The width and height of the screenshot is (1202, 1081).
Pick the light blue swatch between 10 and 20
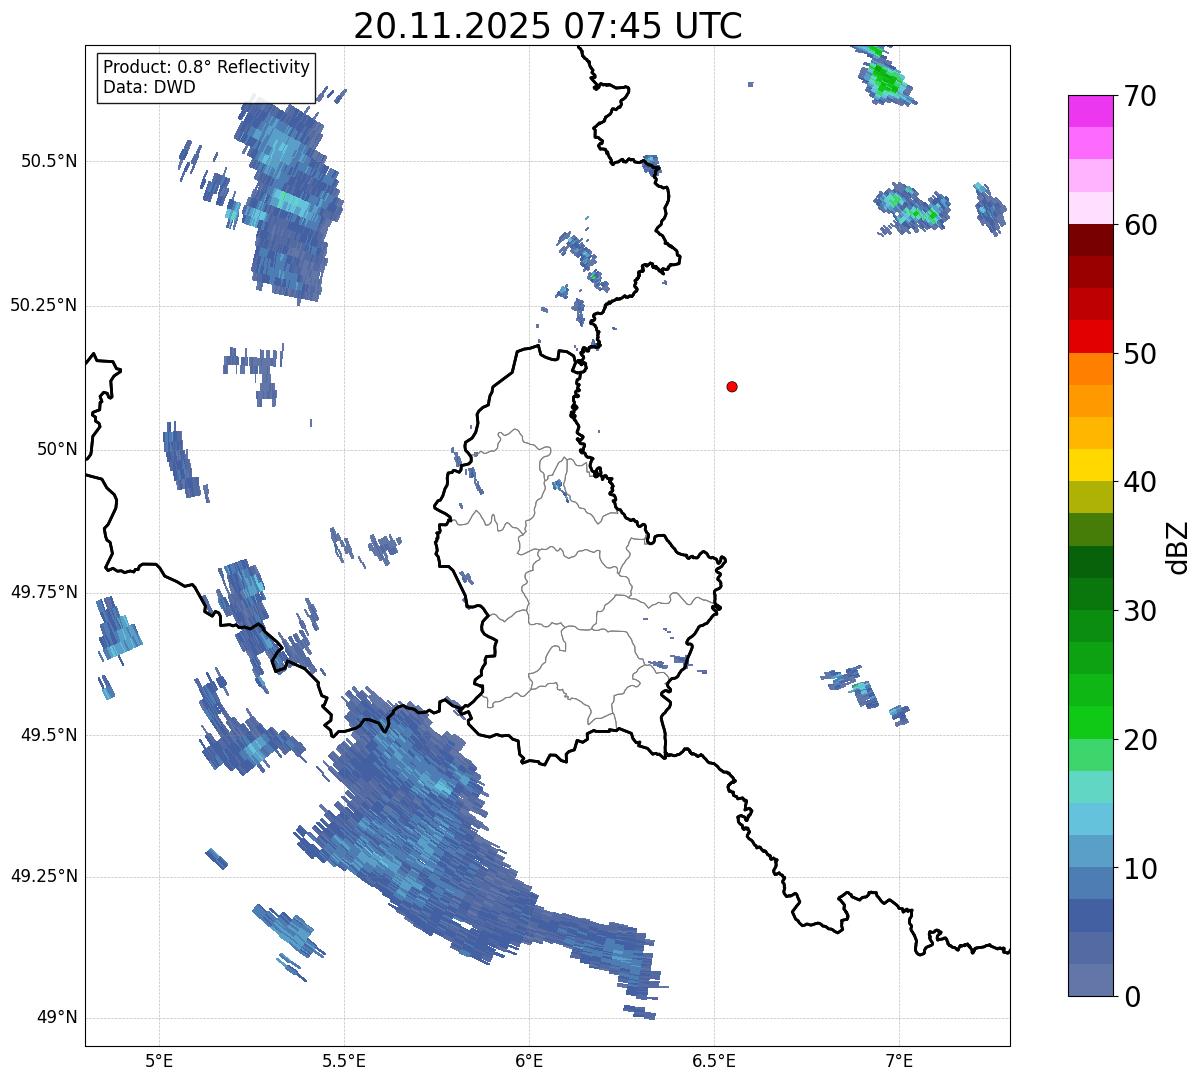click(x=1090, y=819)
